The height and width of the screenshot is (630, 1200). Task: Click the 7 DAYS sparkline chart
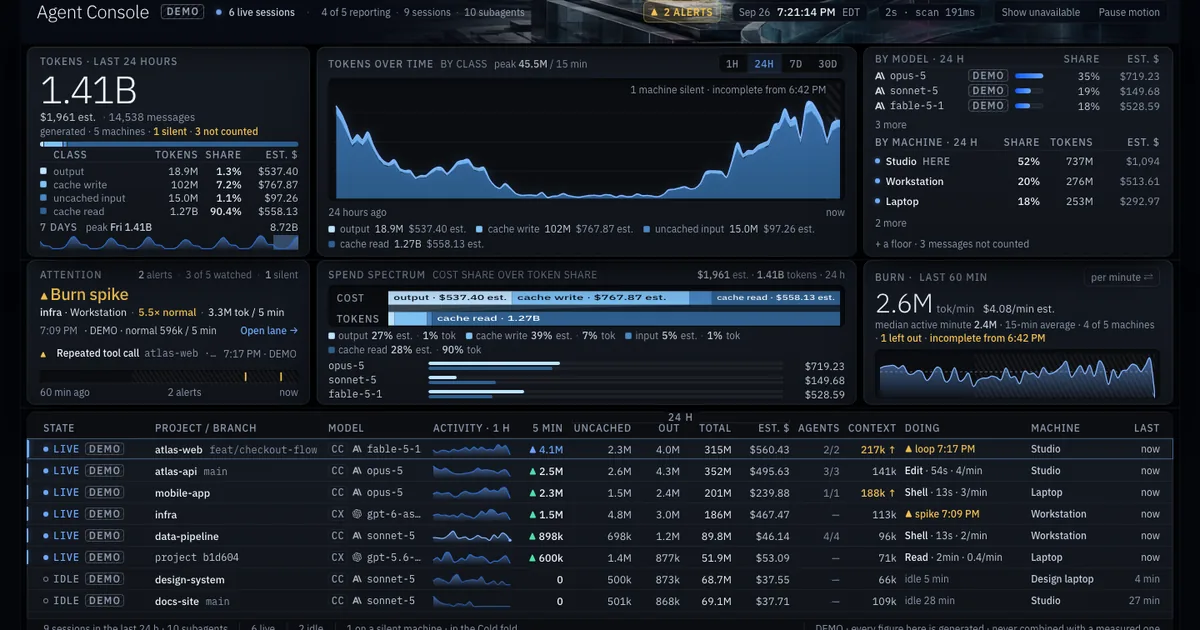[169, 242]
